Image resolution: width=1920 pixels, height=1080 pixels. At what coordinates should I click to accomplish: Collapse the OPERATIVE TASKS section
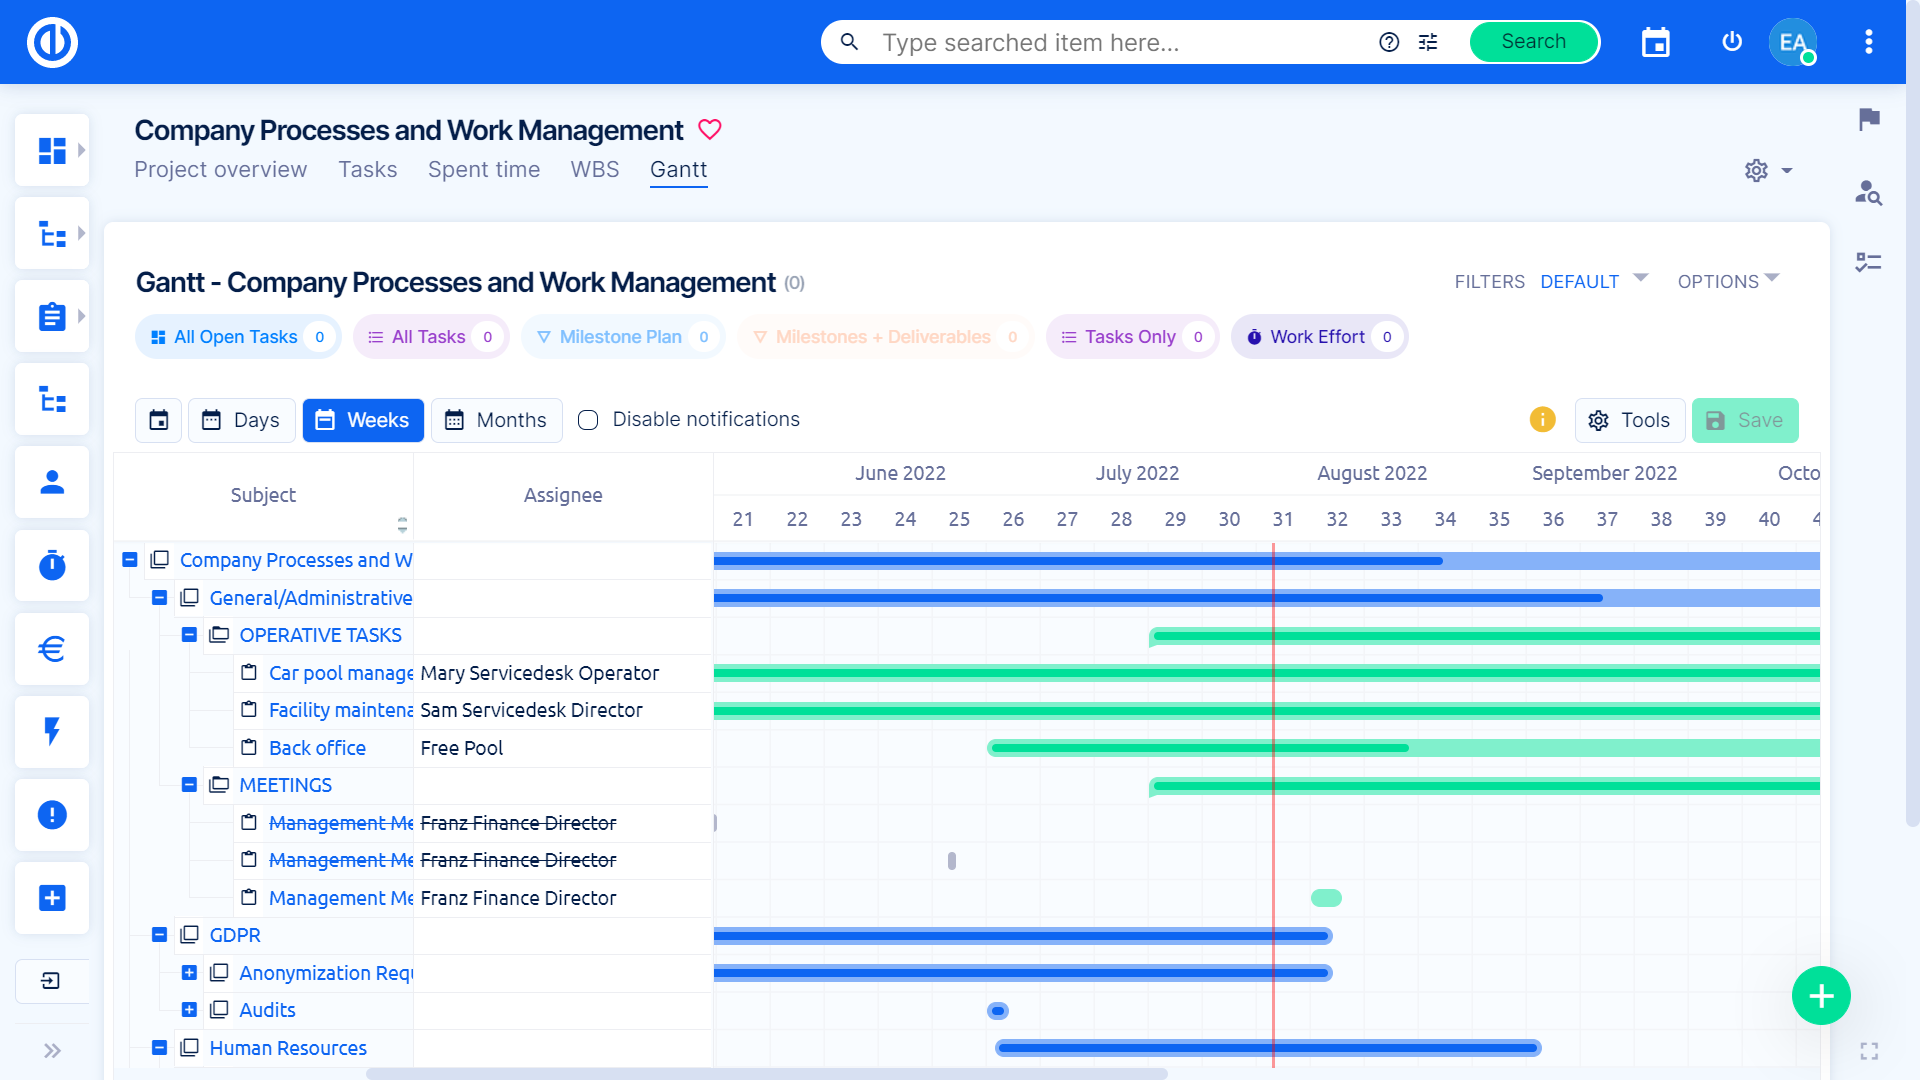tap(190, 636)
